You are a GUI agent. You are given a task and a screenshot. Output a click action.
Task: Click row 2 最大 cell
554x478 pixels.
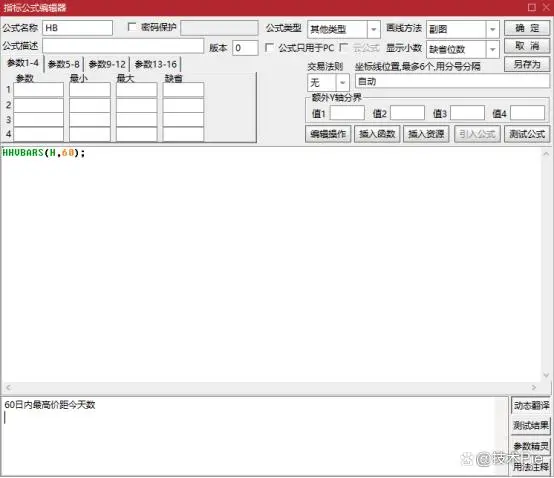[137, 105]
